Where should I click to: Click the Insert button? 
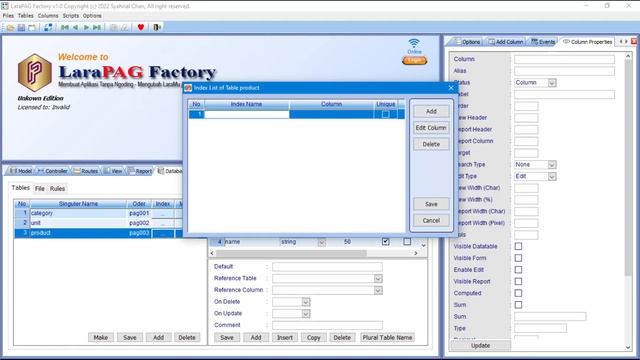(x=284, y=338)
